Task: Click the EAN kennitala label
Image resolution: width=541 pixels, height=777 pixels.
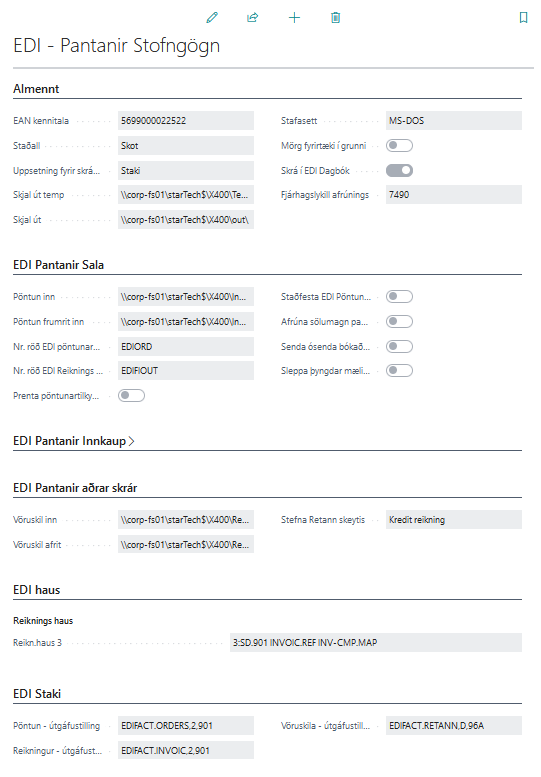Action: coord(41,121)
